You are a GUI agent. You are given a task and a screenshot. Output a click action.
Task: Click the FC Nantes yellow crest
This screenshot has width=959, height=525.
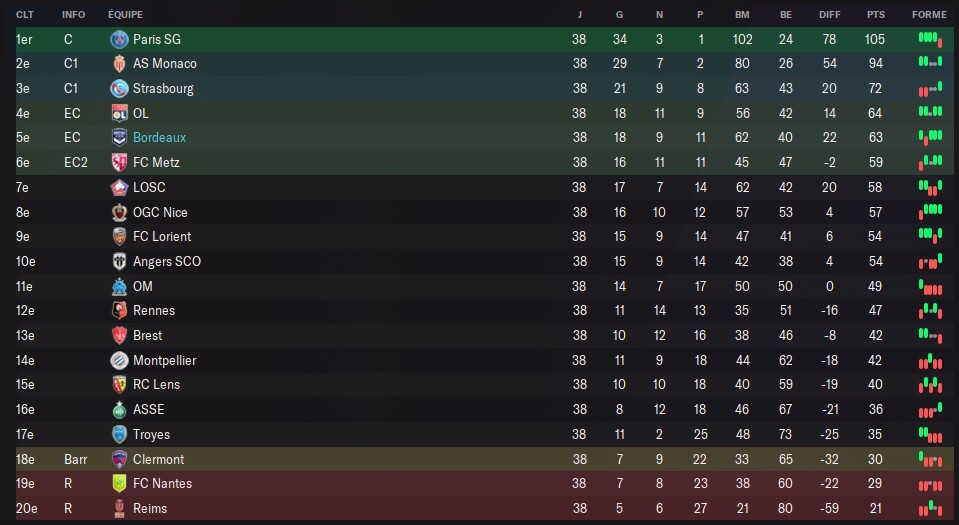pos(119,484)
